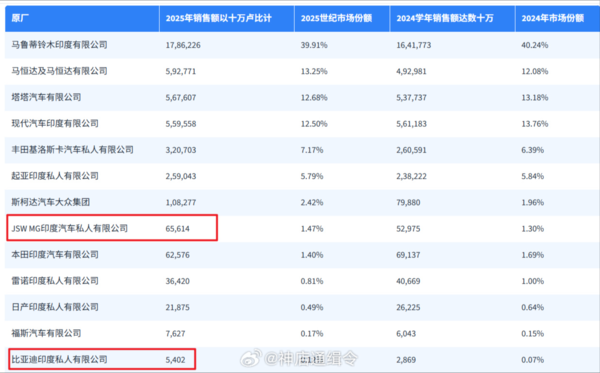Select the 12.68% market share cell
The image size is (600, 373).
pyautogui.click(x=314, y=98)
